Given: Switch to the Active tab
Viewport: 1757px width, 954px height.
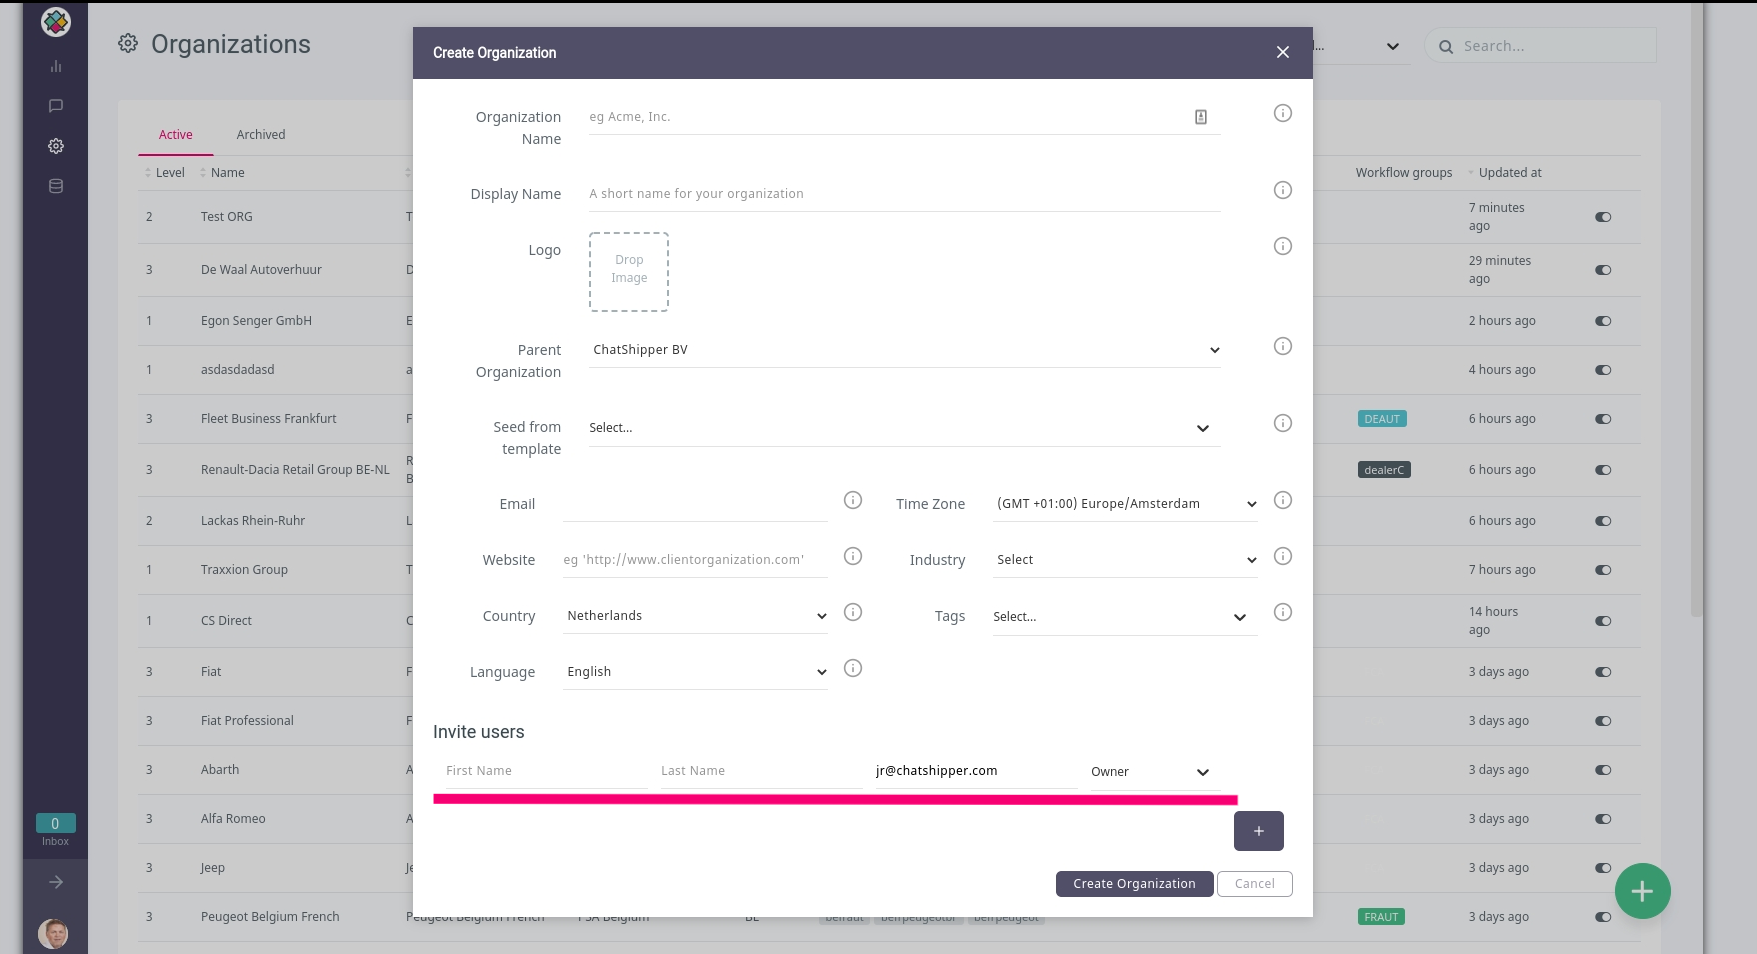Looking at the screenshot, I should [176, 135].
